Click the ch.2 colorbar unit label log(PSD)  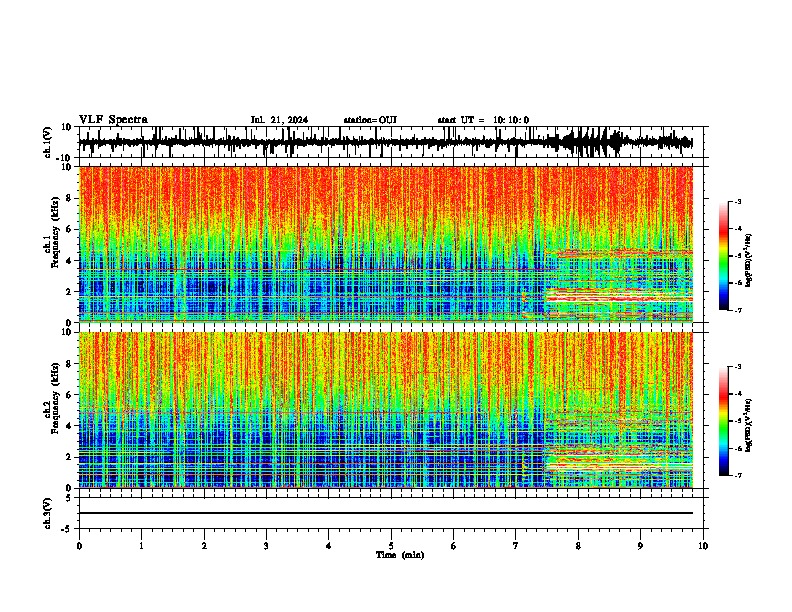749,425
